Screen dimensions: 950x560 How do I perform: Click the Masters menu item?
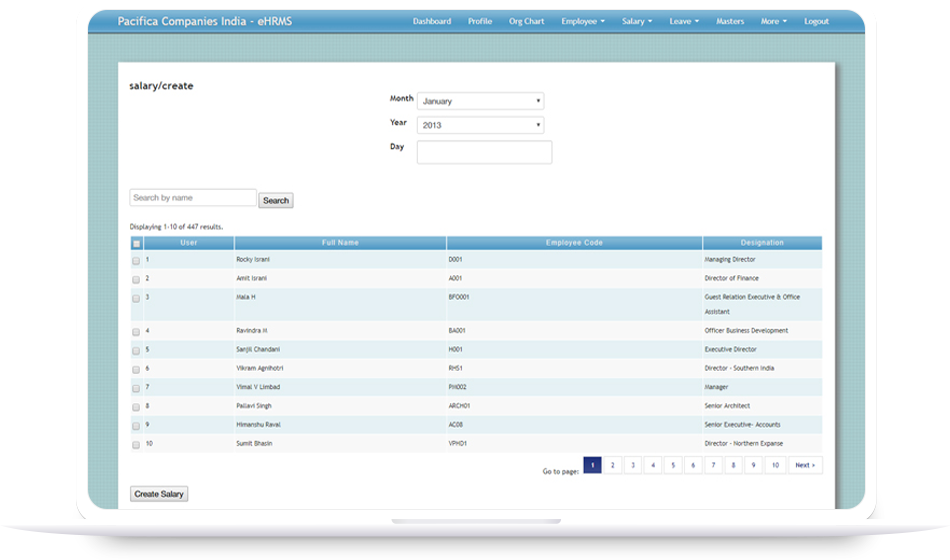tap(730, 21)
